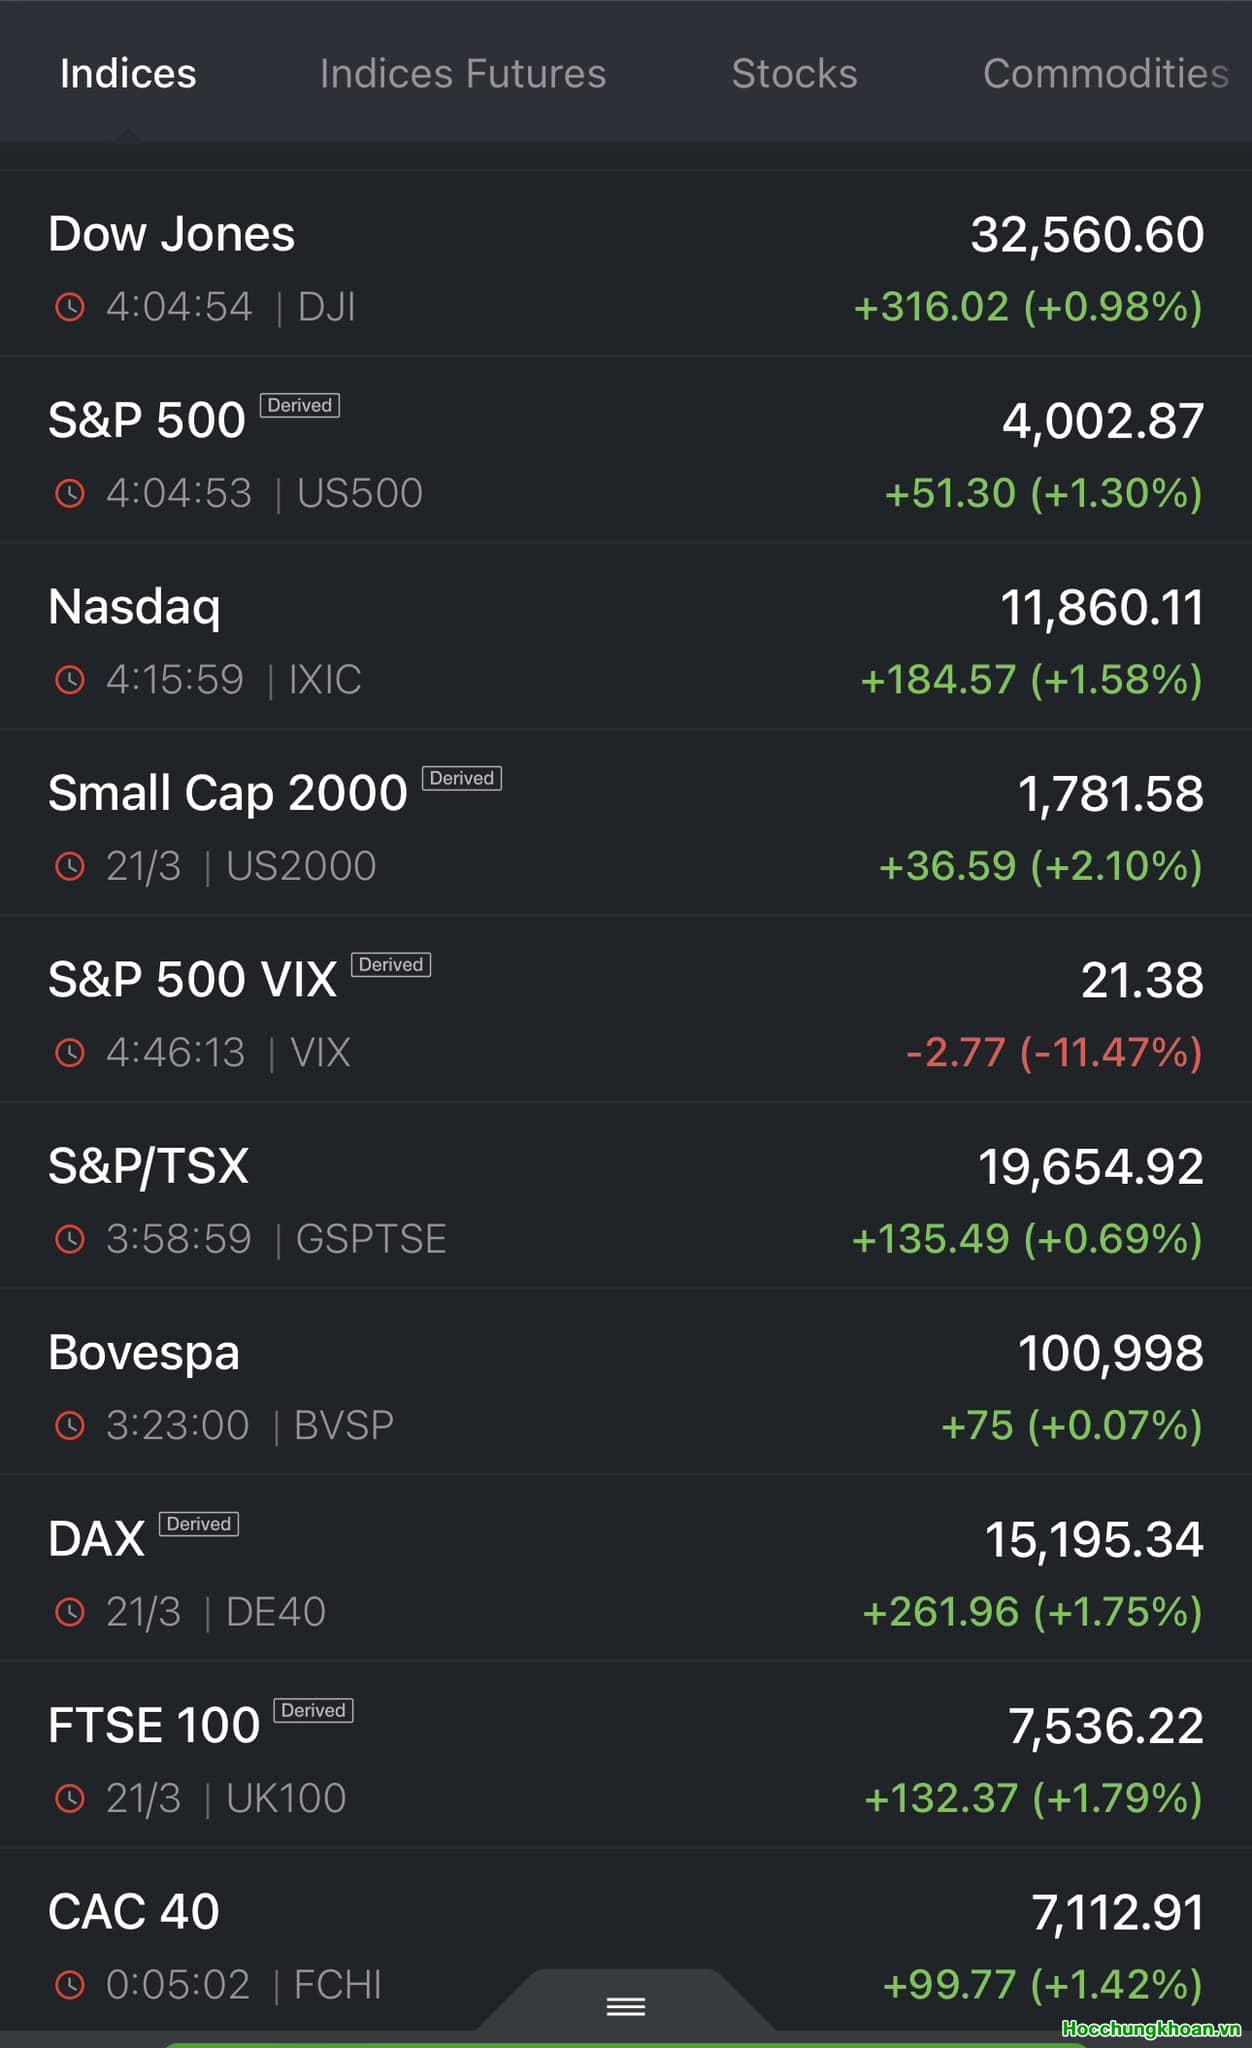
Task: Open the Stocks tab
Action: coord(794,74)
